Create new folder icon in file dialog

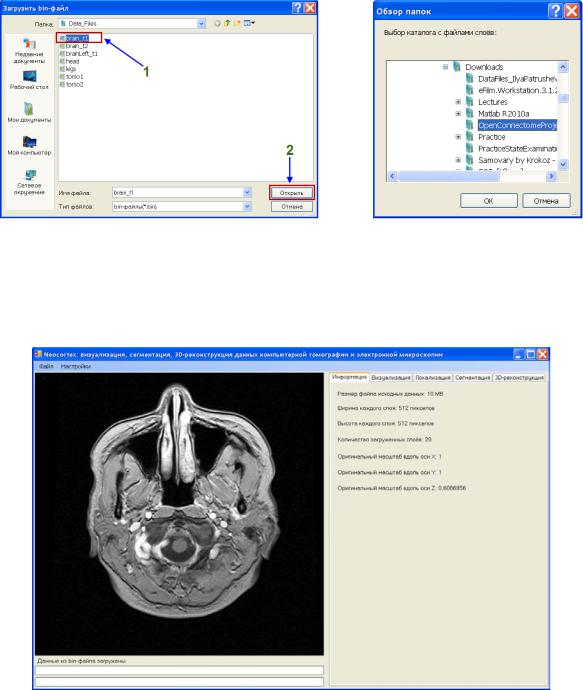tap(237, 23)
